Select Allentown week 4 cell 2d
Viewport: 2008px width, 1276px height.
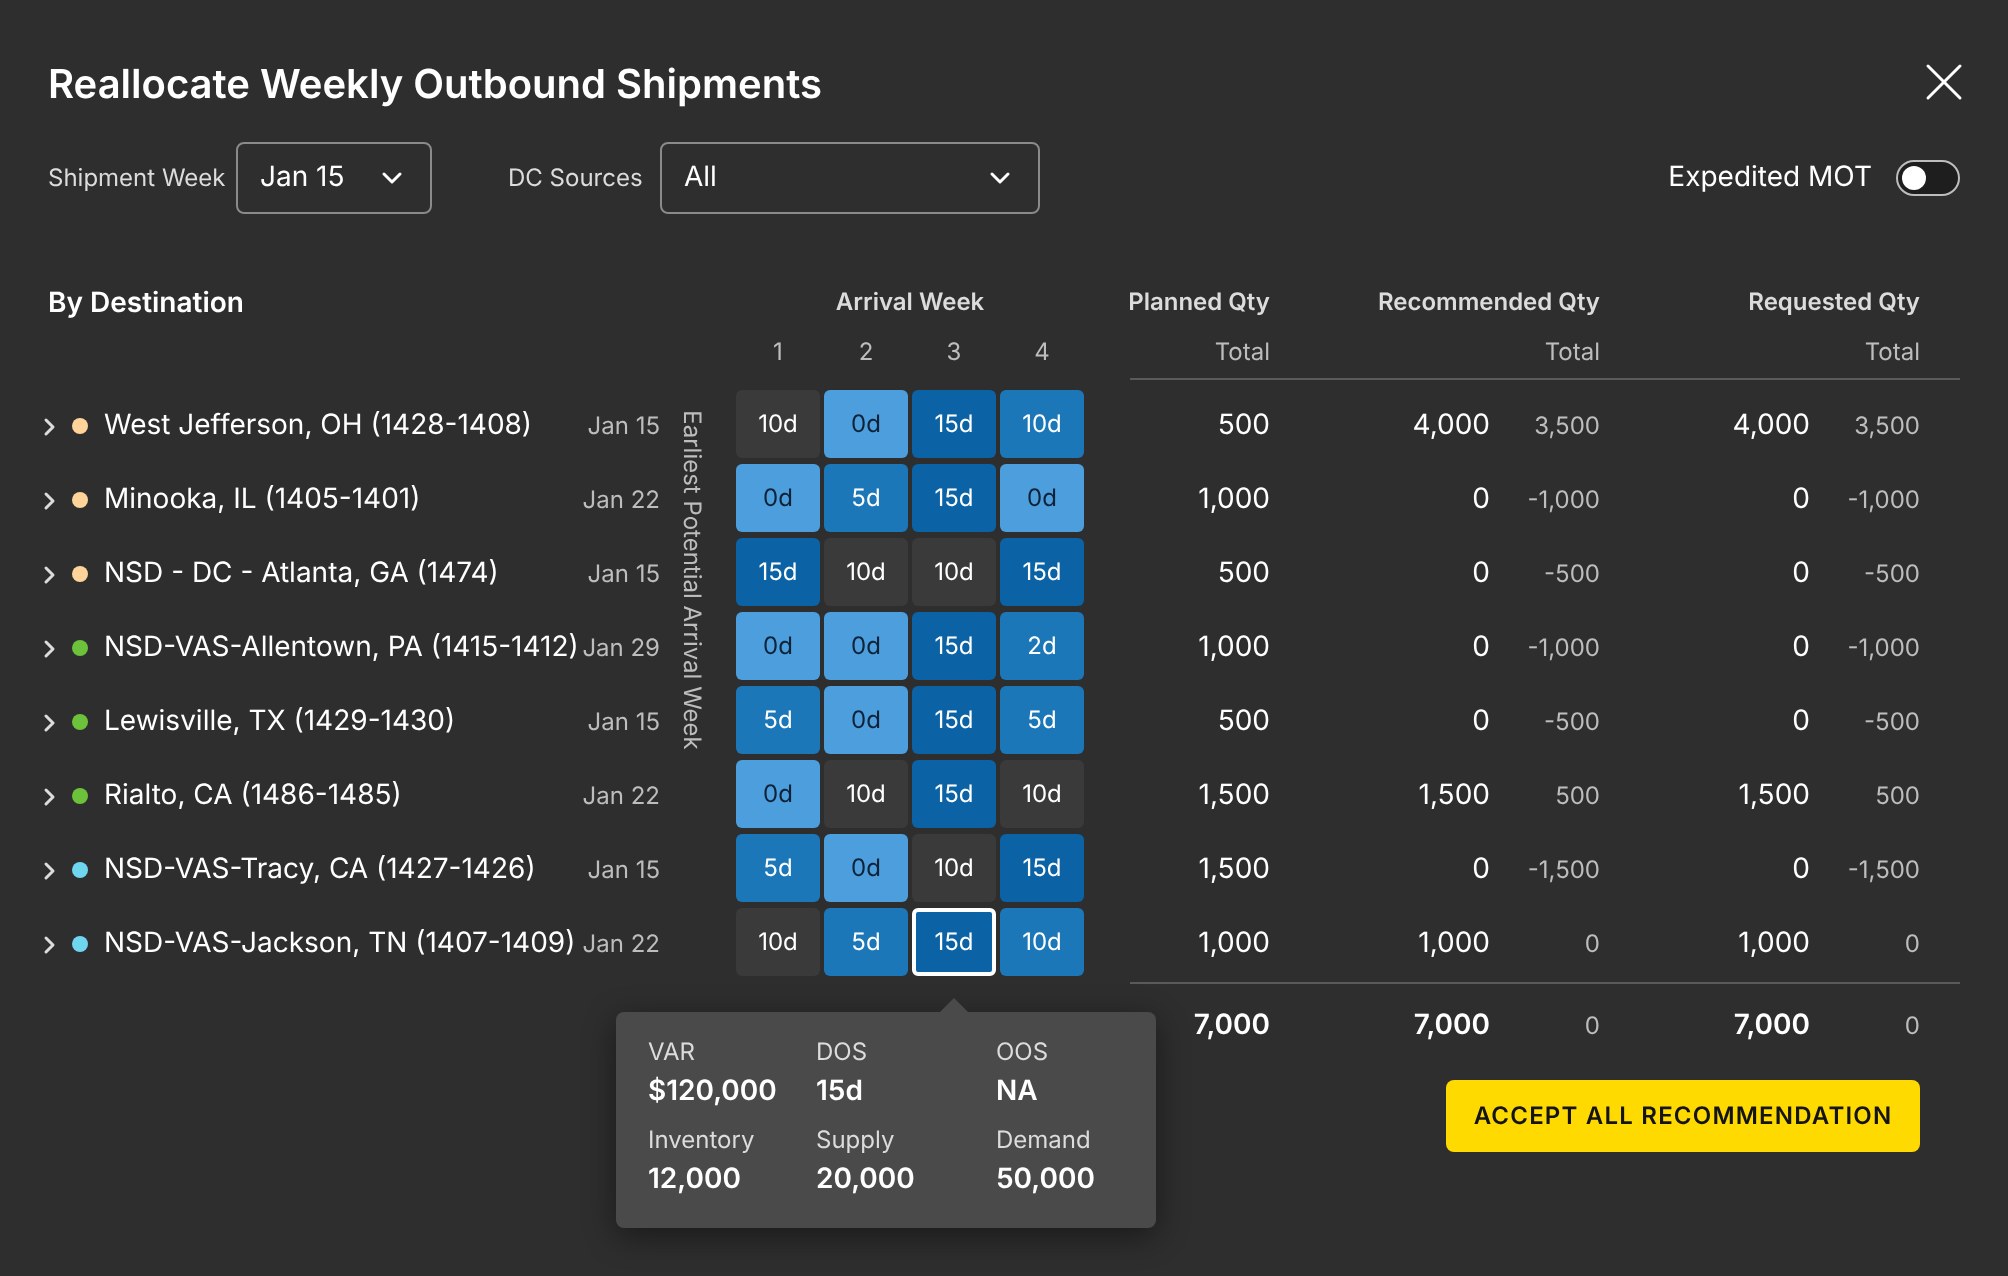pyautogui.click(x=1042, y=646)
